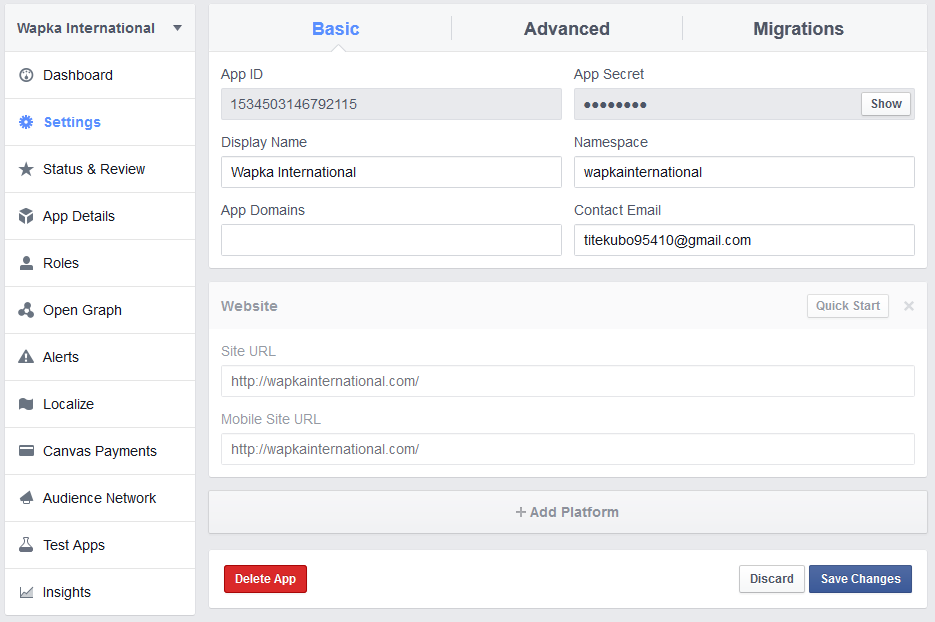Expand the Add Platform option
This screenshot has width=935, height=622.
point(567,512)
